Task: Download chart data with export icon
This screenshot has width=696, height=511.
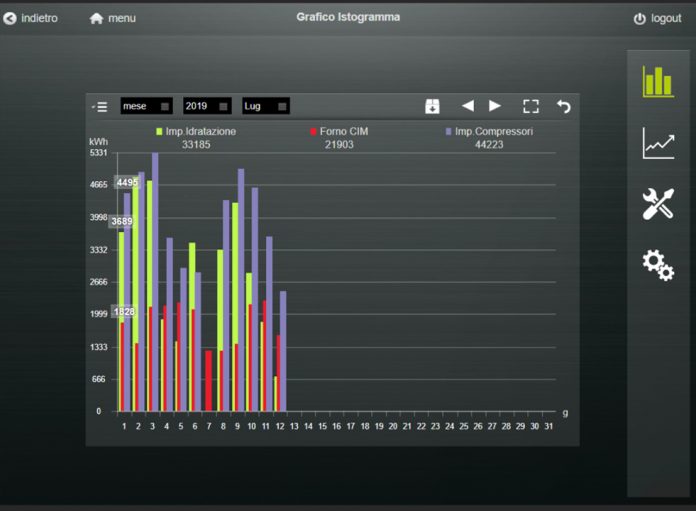Action: pyautogui.click(x=432, y=106)
